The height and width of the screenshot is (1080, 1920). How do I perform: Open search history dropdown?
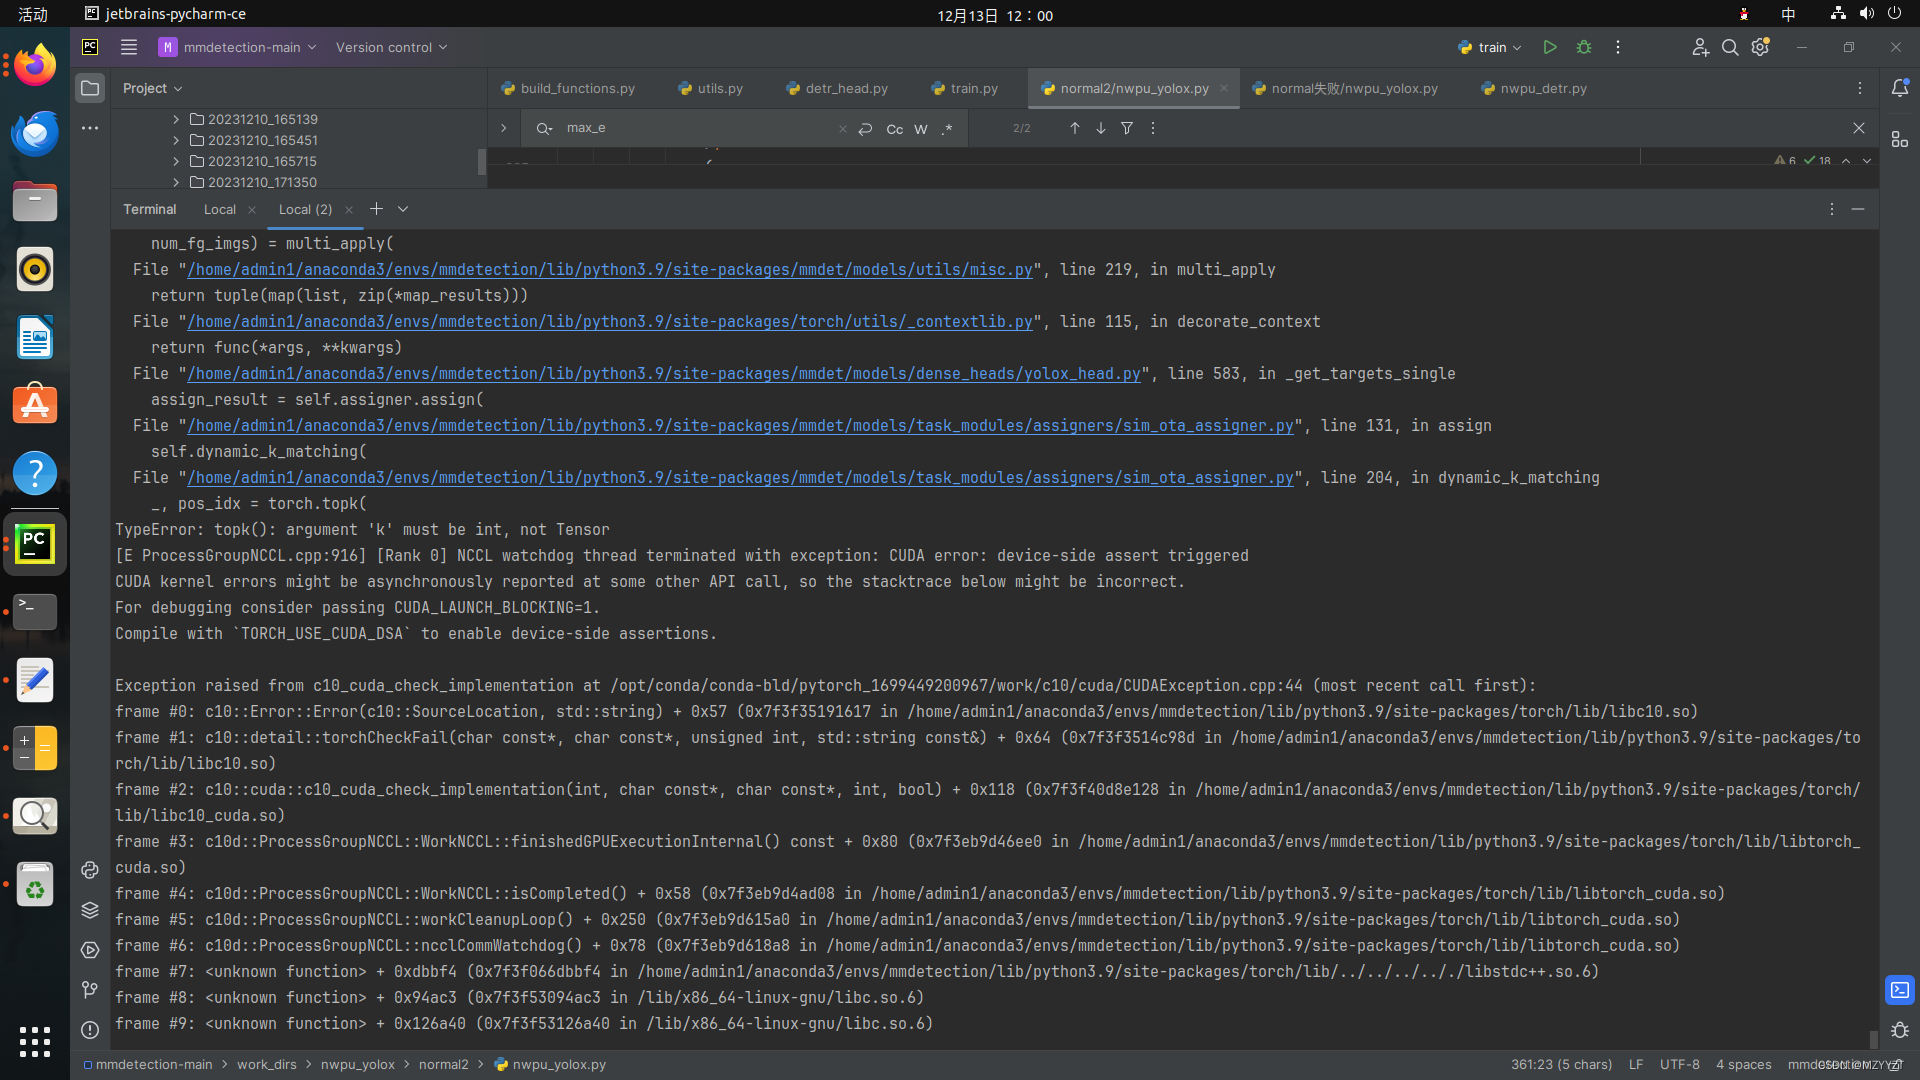[544, 128]
